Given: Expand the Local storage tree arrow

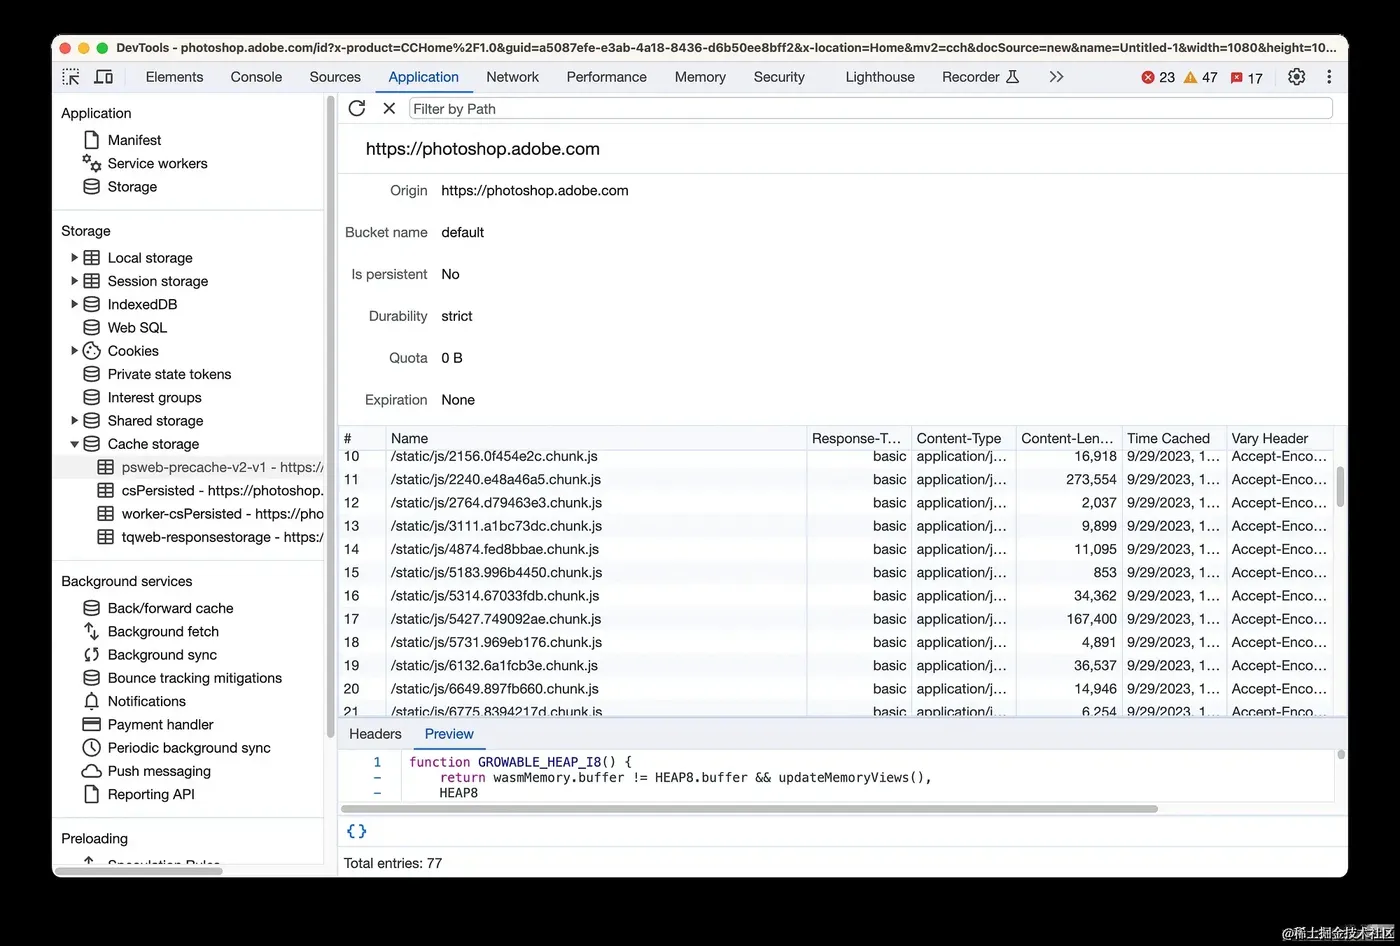Looking at the screenshot, I should pyautogui.click(x=74, y=257).
